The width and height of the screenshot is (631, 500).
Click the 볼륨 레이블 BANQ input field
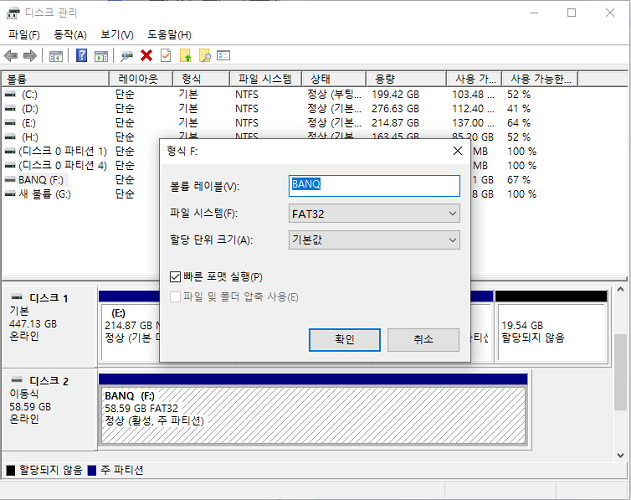[374, 186]
